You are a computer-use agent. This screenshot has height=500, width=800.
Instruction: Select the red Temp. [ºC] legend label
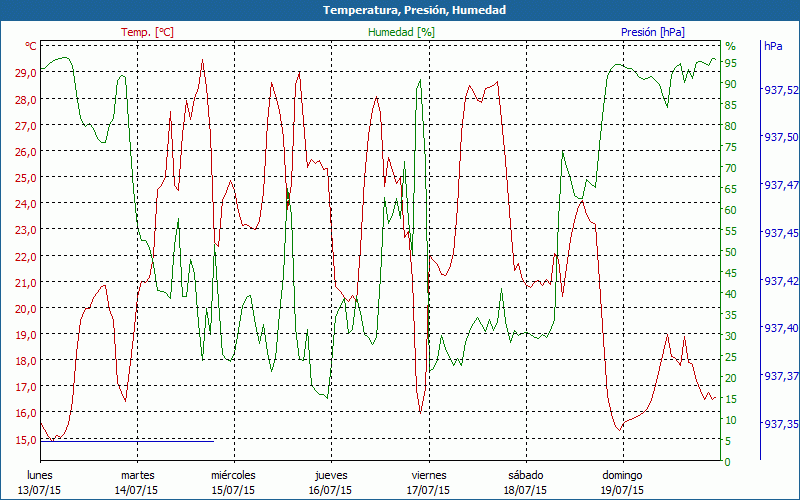pos(147,32)
